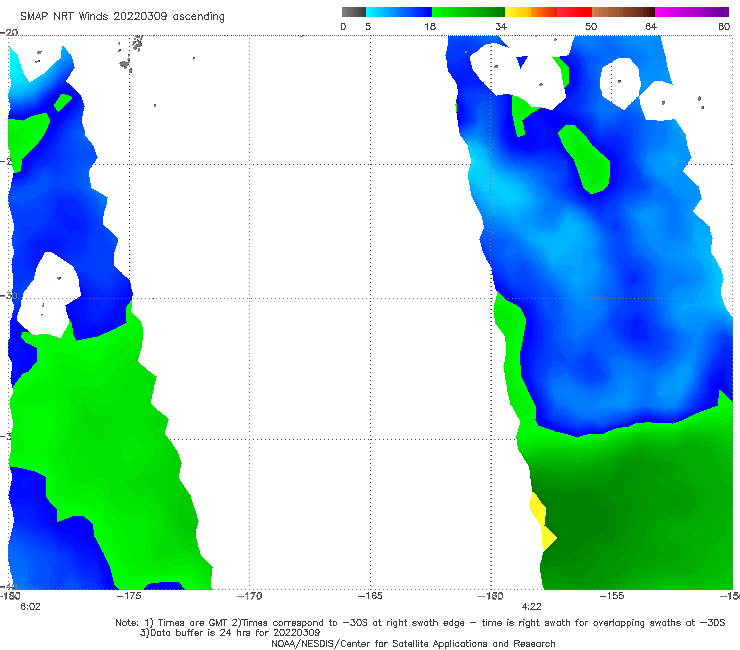Click the longitude label "-165"
This screenshot has height=650, width=740.
[370, 596]
